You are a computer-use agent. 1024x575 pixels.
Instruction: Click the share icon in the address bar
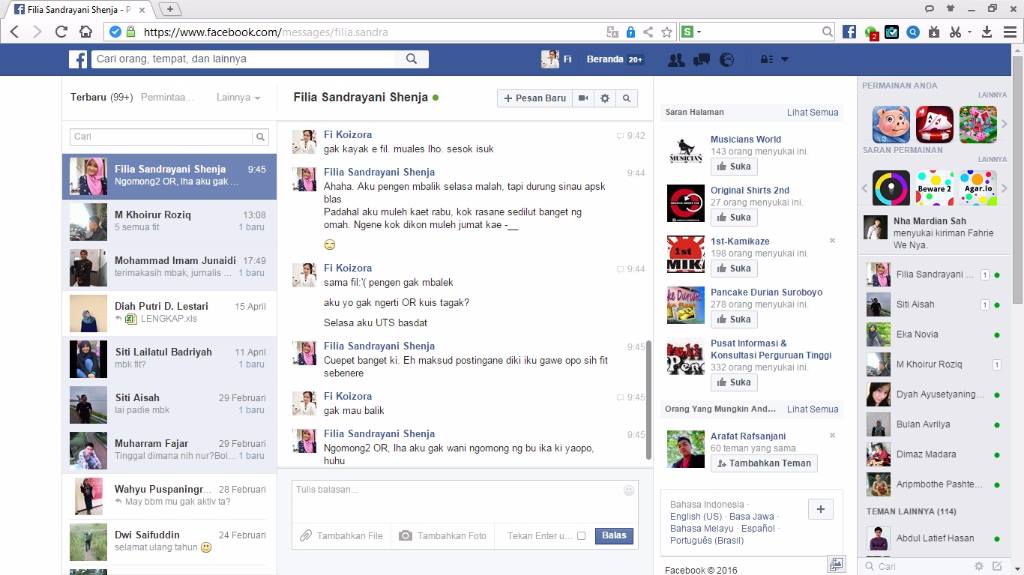pos(648,32)
